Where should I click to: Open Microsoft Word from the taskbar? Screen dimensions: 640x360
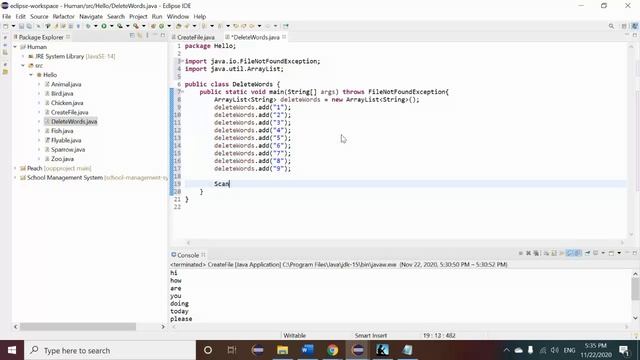click(x=307, y=350)
